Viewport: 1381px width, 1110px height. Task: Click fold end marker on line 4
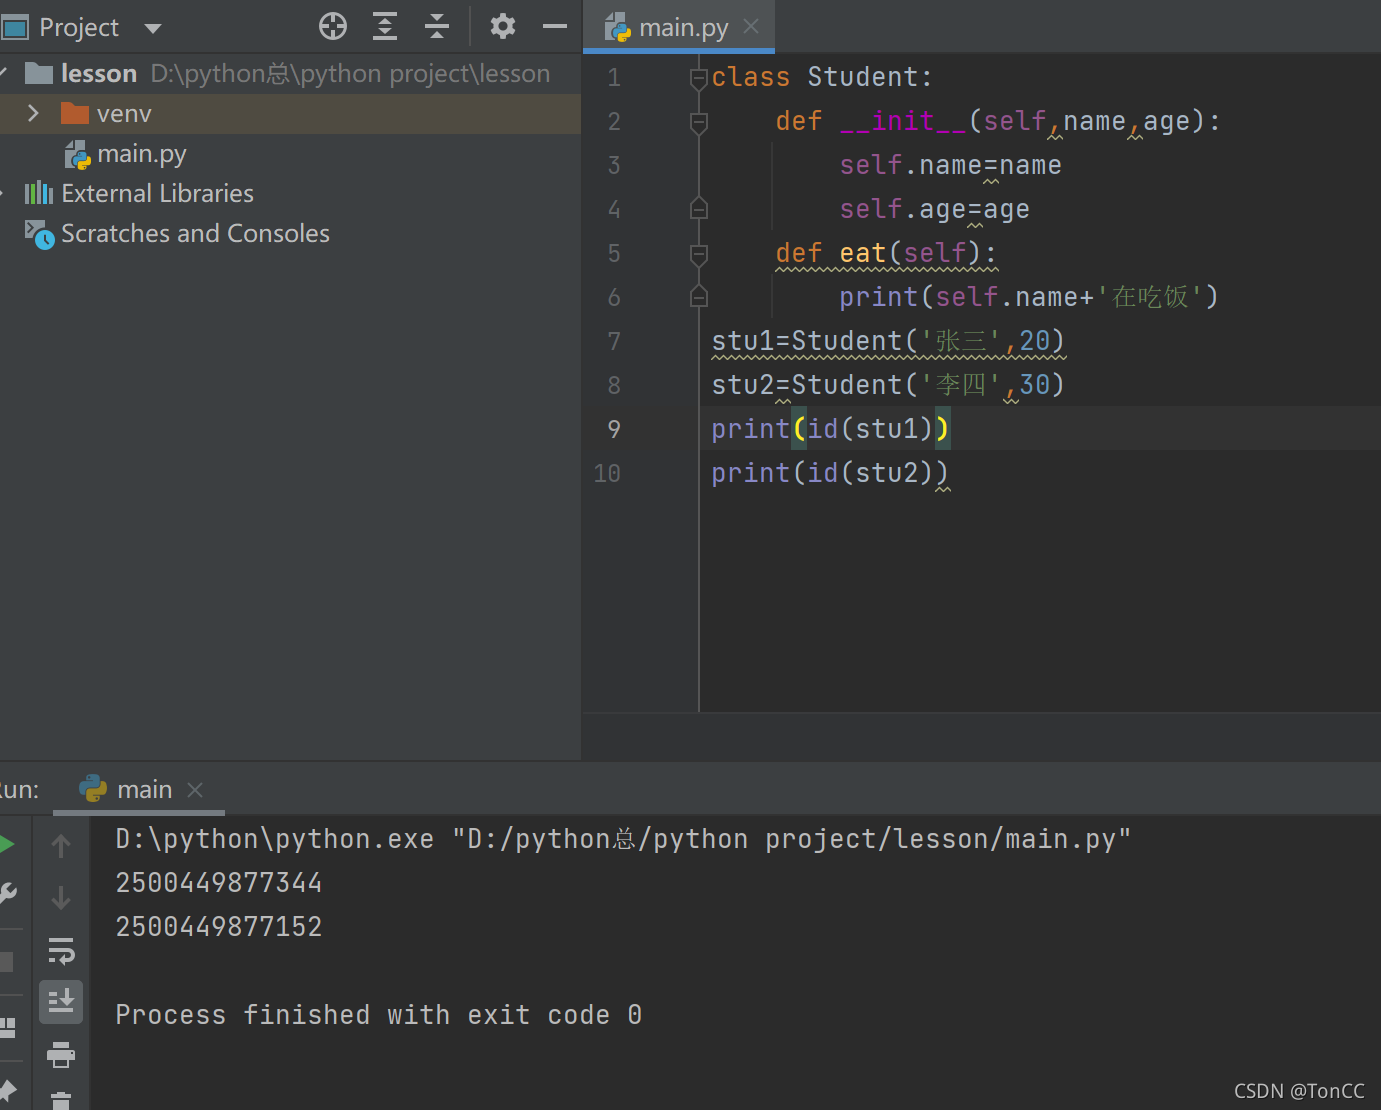699,209
